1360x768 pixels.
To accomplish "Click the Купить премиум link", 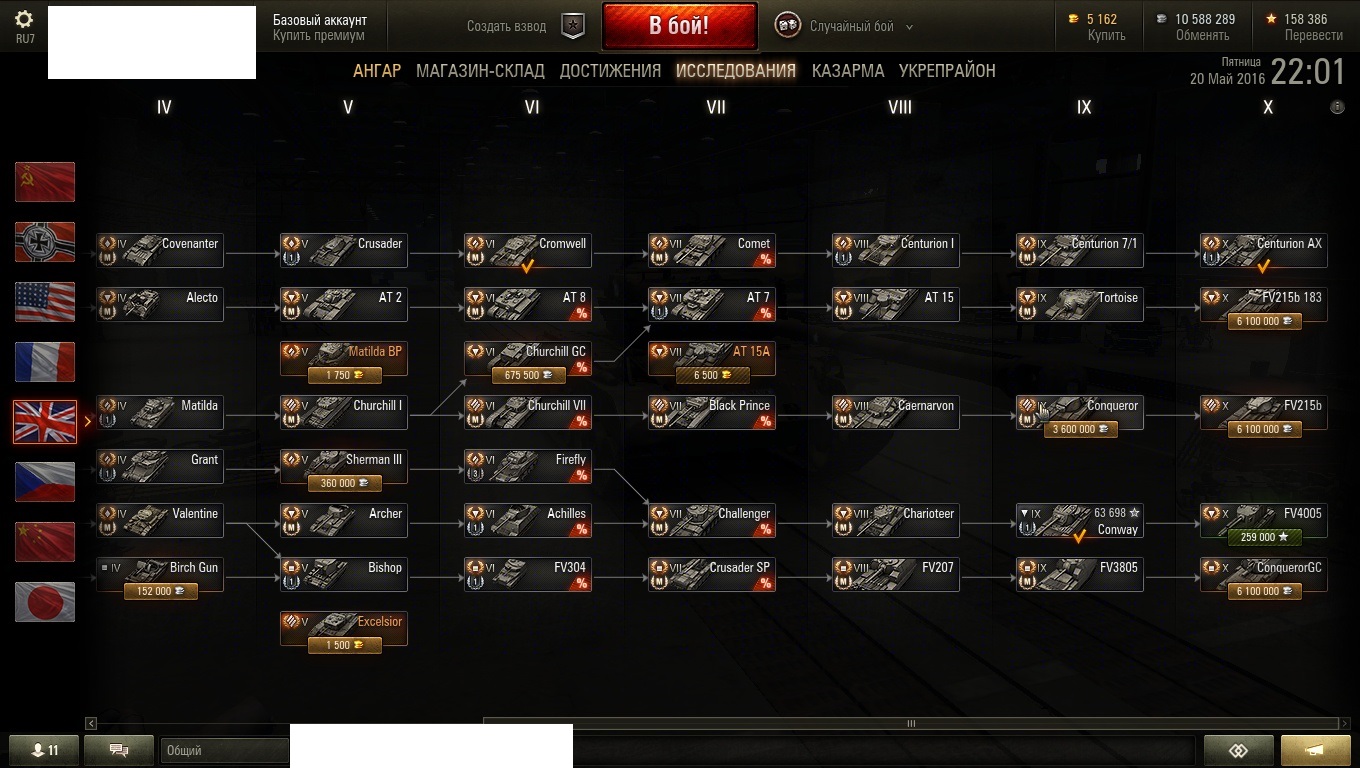I will (x=319, y=36).
